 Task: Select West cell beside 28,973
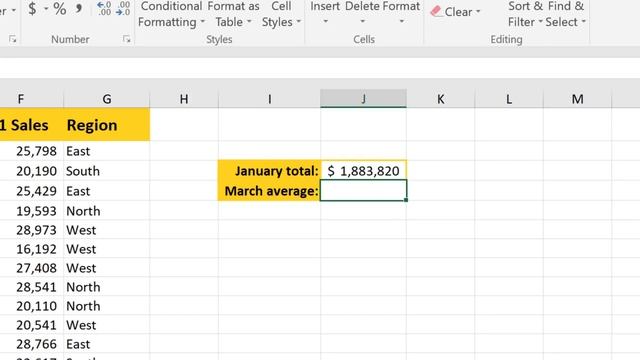pos(107,230)
